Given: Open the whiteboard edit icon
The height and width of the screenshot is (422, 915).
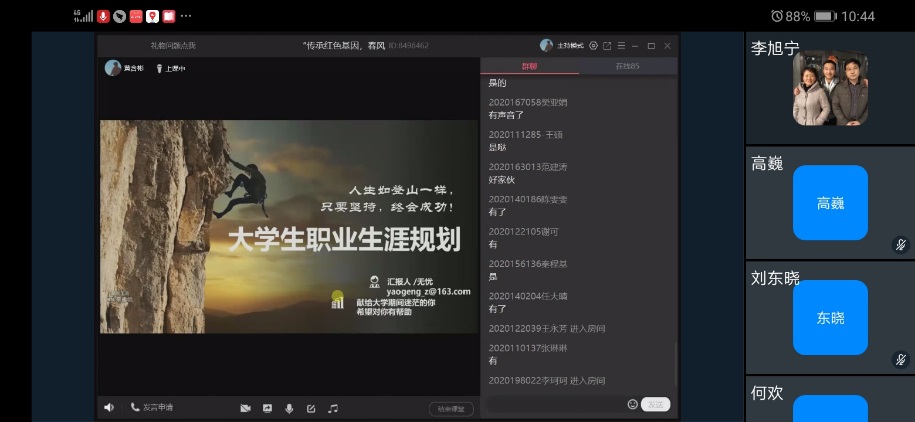Looking at the screenshot, I should click(311, 408).
